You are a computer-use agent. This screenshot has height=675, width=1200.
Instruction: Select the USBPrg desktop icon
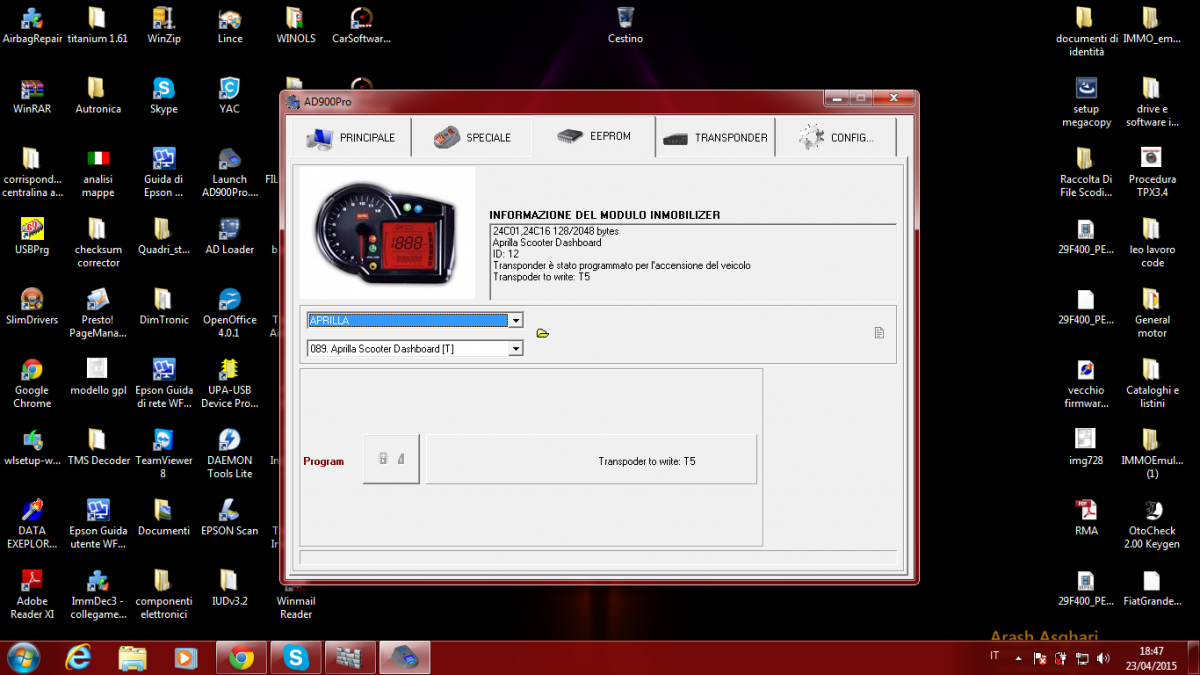coord(32,236)
